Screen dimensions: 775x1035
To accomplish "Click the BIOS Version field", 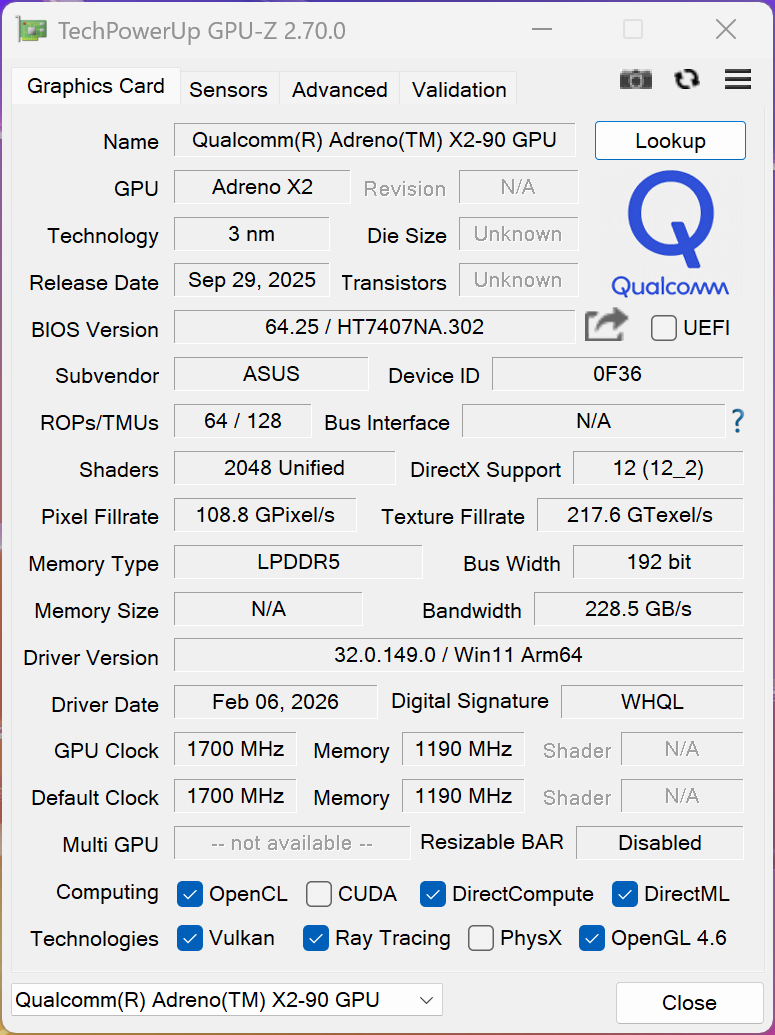I will pyautogui.click(x=374, y=327).
